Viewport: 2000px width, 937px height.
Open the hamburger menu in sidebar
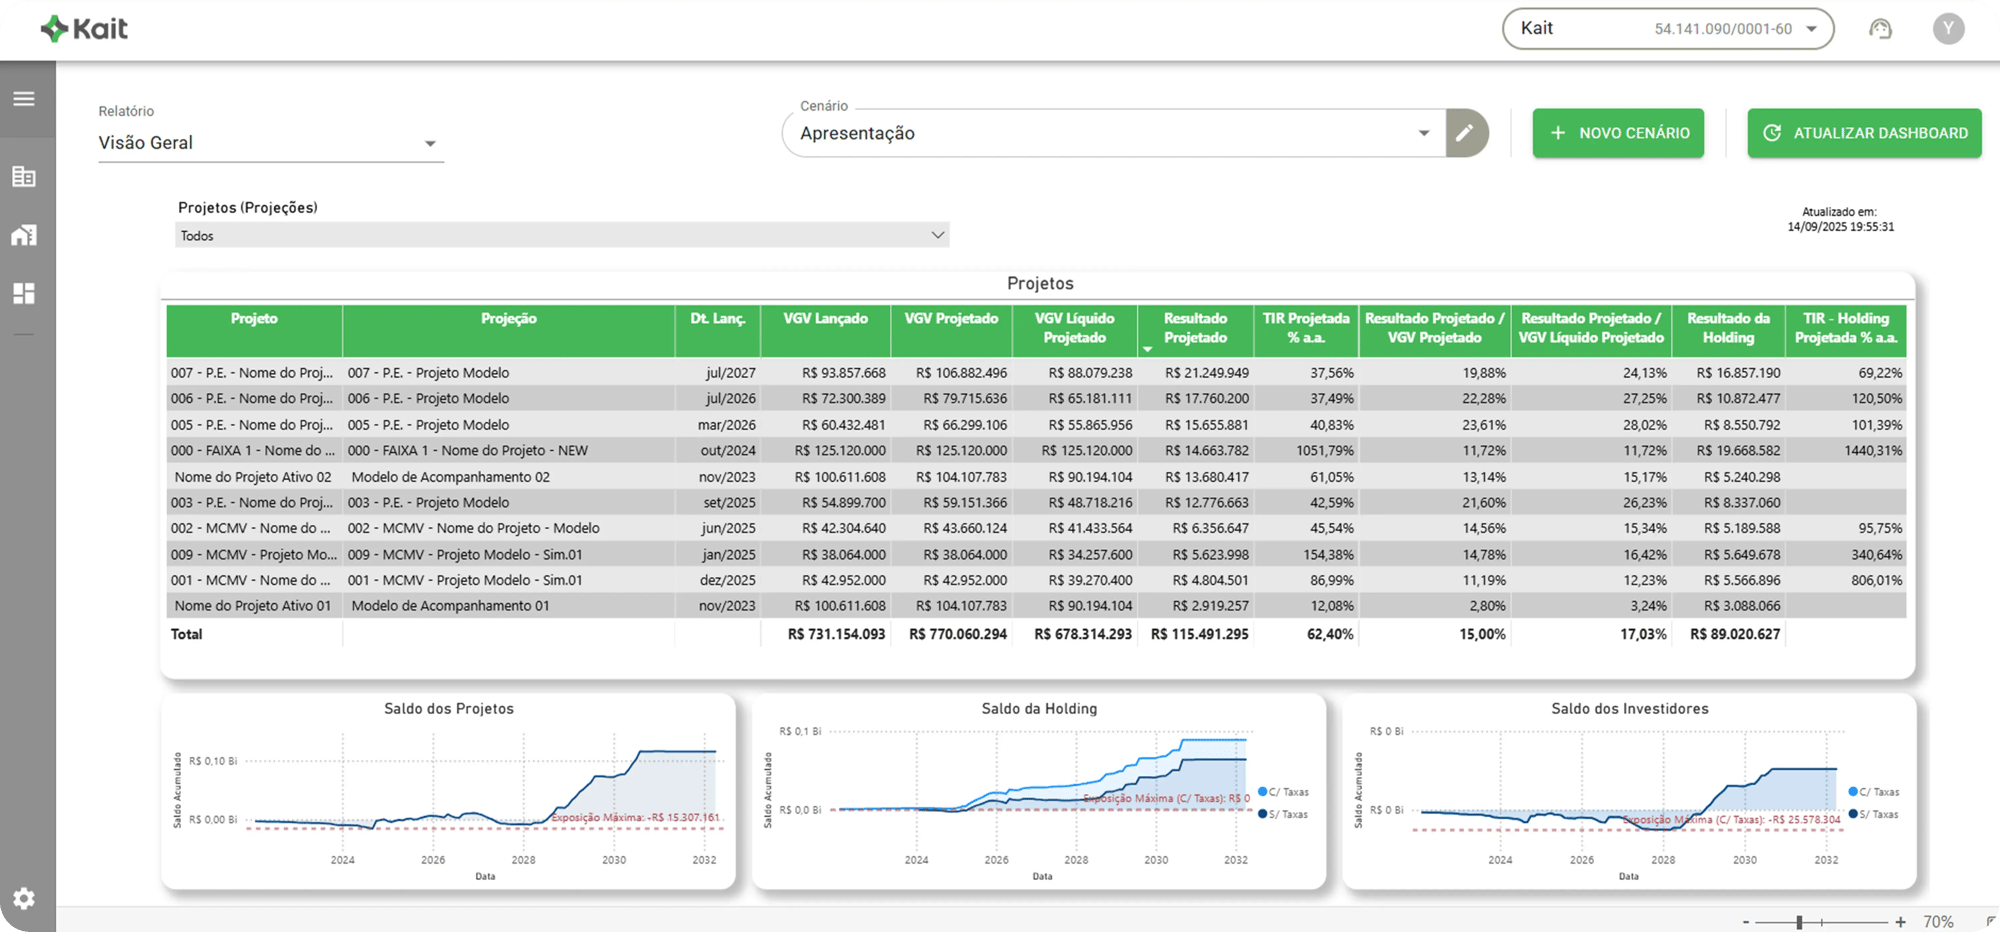coord(24,99)
